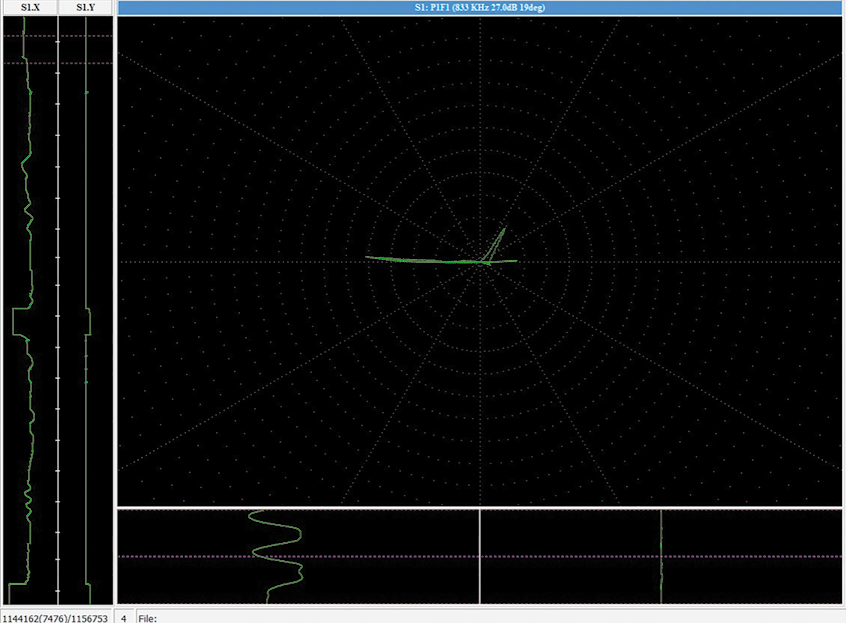Screen dimensions: 846x623
Task: Click the S1.X strip chart header
Action: (x=30, y=8)
